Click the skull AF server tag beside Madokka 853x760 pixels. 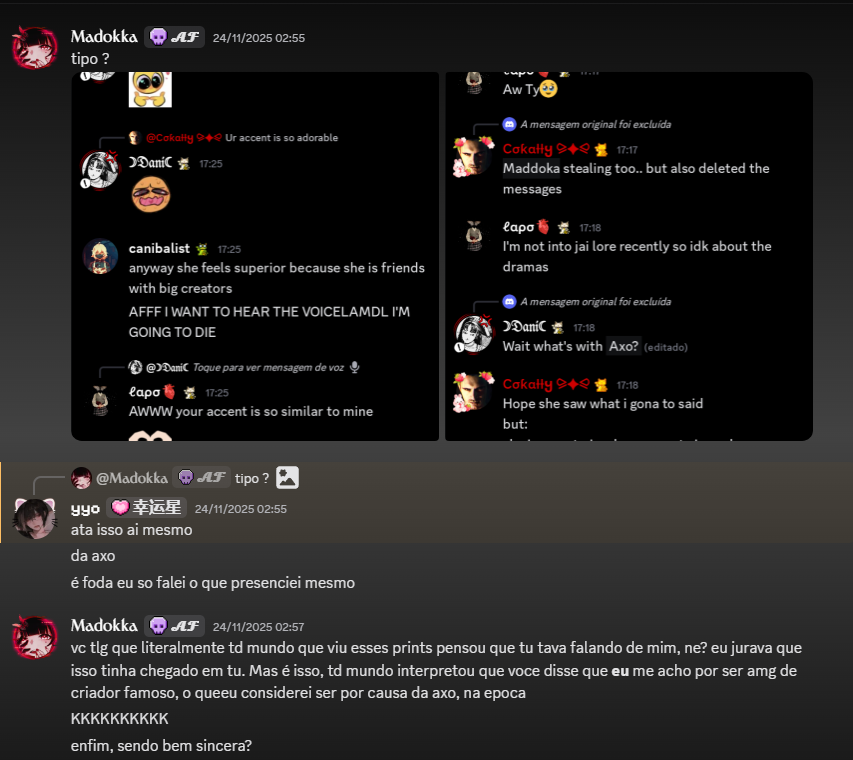[x=175, y=37]
